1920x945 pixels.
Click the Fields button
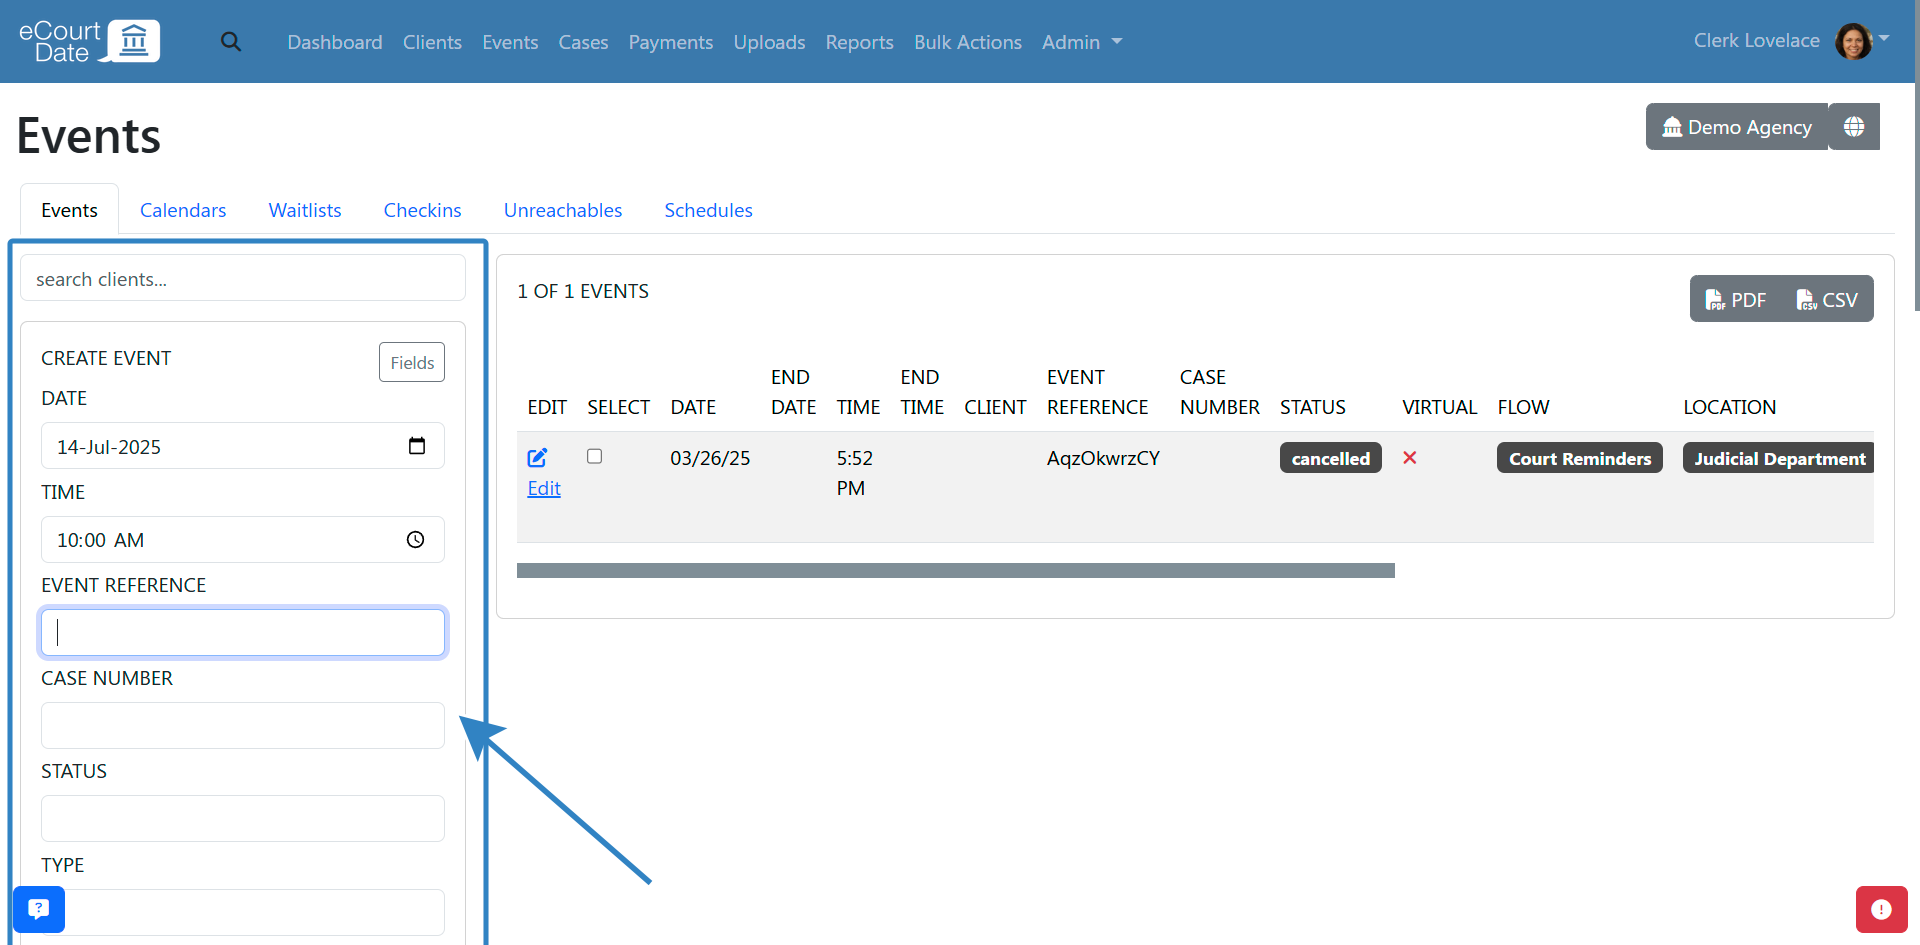coord(412,362)
